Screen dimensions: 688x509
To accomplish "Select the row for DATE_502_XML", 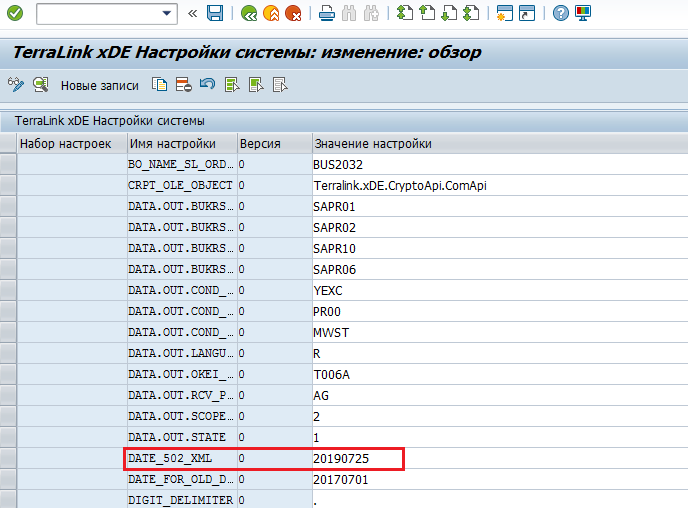I will click(9, 458).
